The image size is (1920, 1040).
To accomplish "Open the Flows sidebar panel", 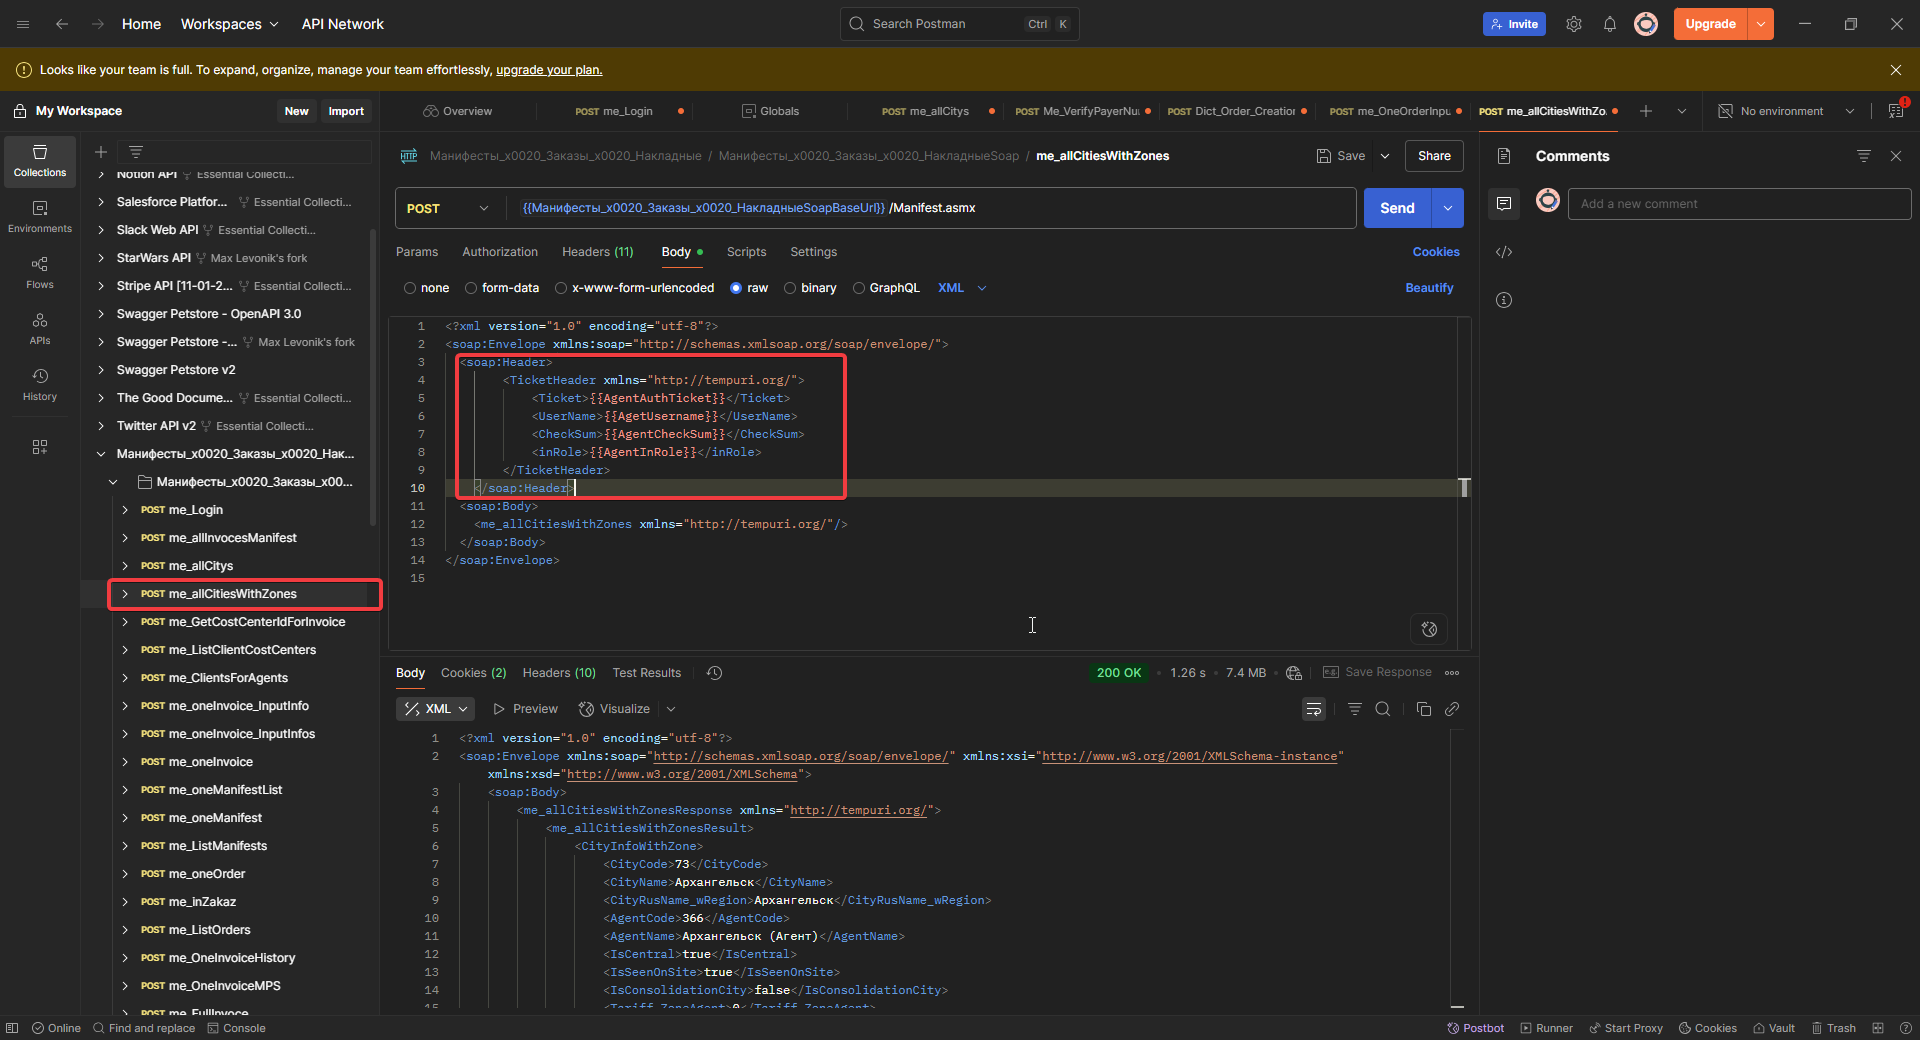I will click(40, 273).
